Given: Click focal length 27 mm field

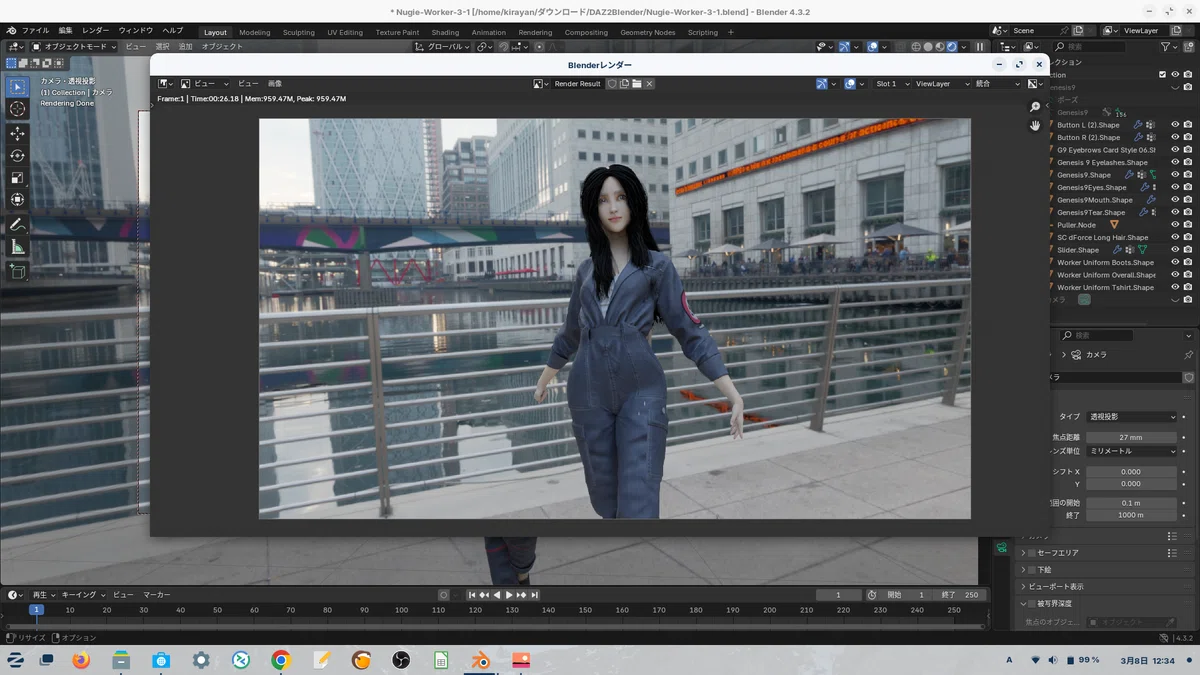Looking at the screenshot, I should click(x=1131, y=437).
